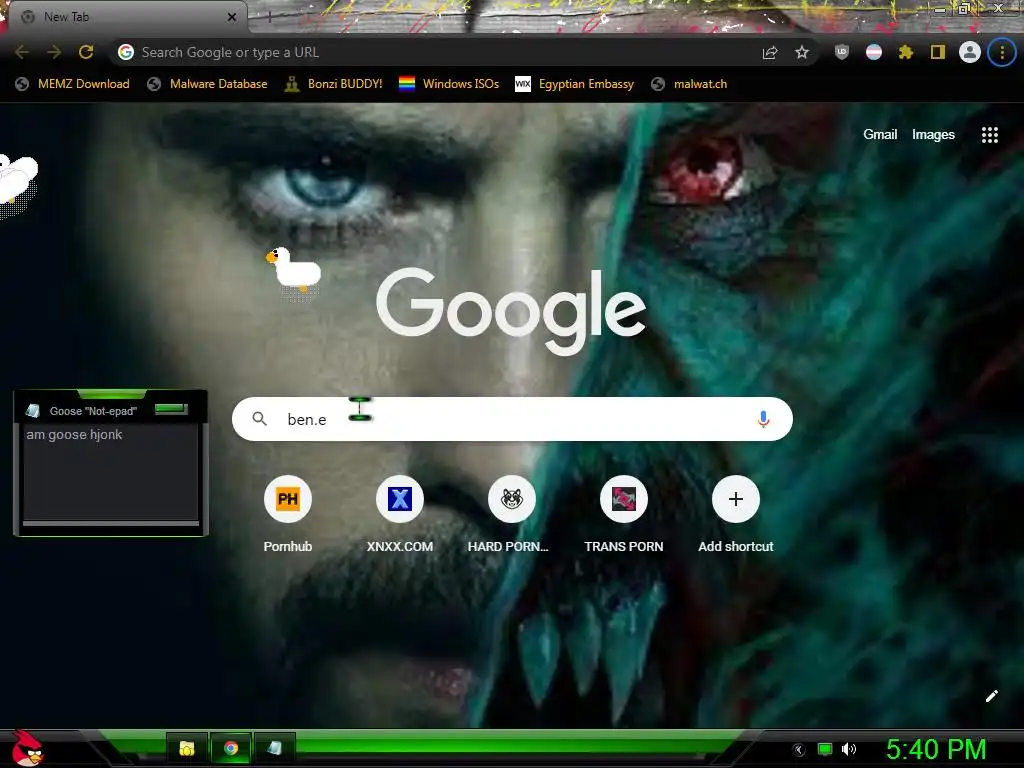Show hidden tray icons arrow
This screenshot has height=768, width=1024.
799,750
